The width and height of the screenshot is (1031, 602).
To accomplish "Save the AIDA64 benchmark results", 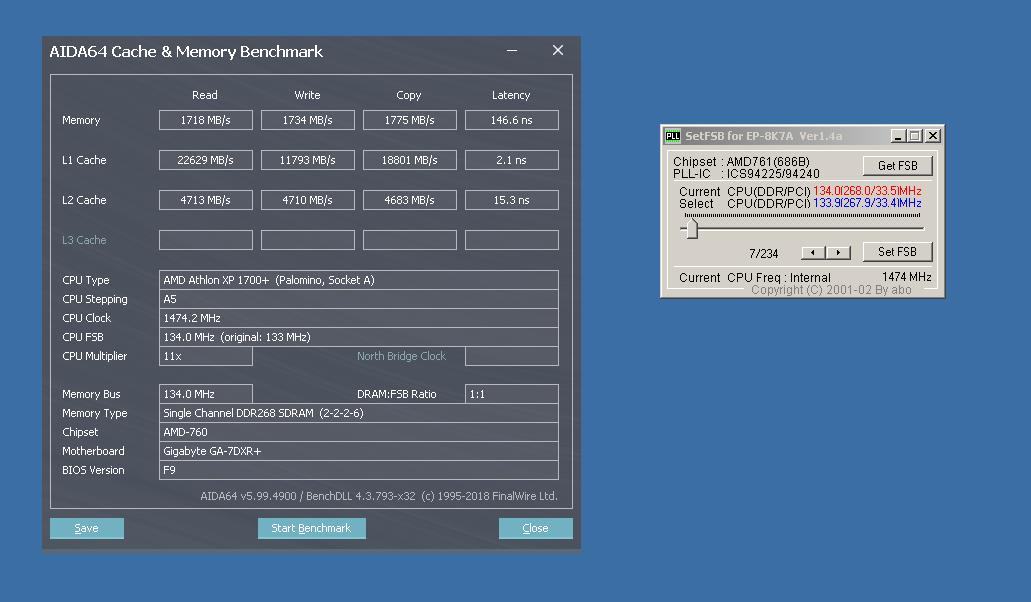I will [87, 528].
